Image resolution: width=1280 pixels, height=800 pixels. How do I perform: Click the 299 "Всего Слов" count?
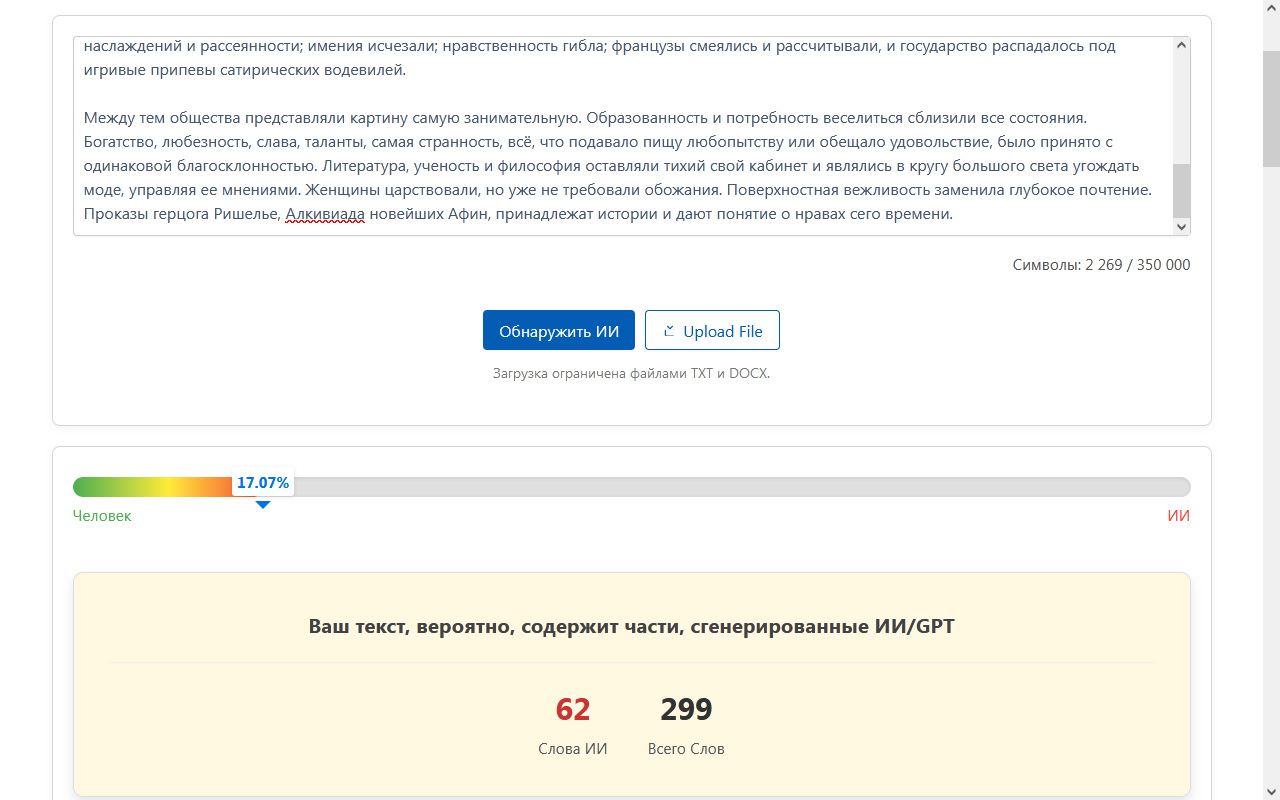click(x=686, y=710)
